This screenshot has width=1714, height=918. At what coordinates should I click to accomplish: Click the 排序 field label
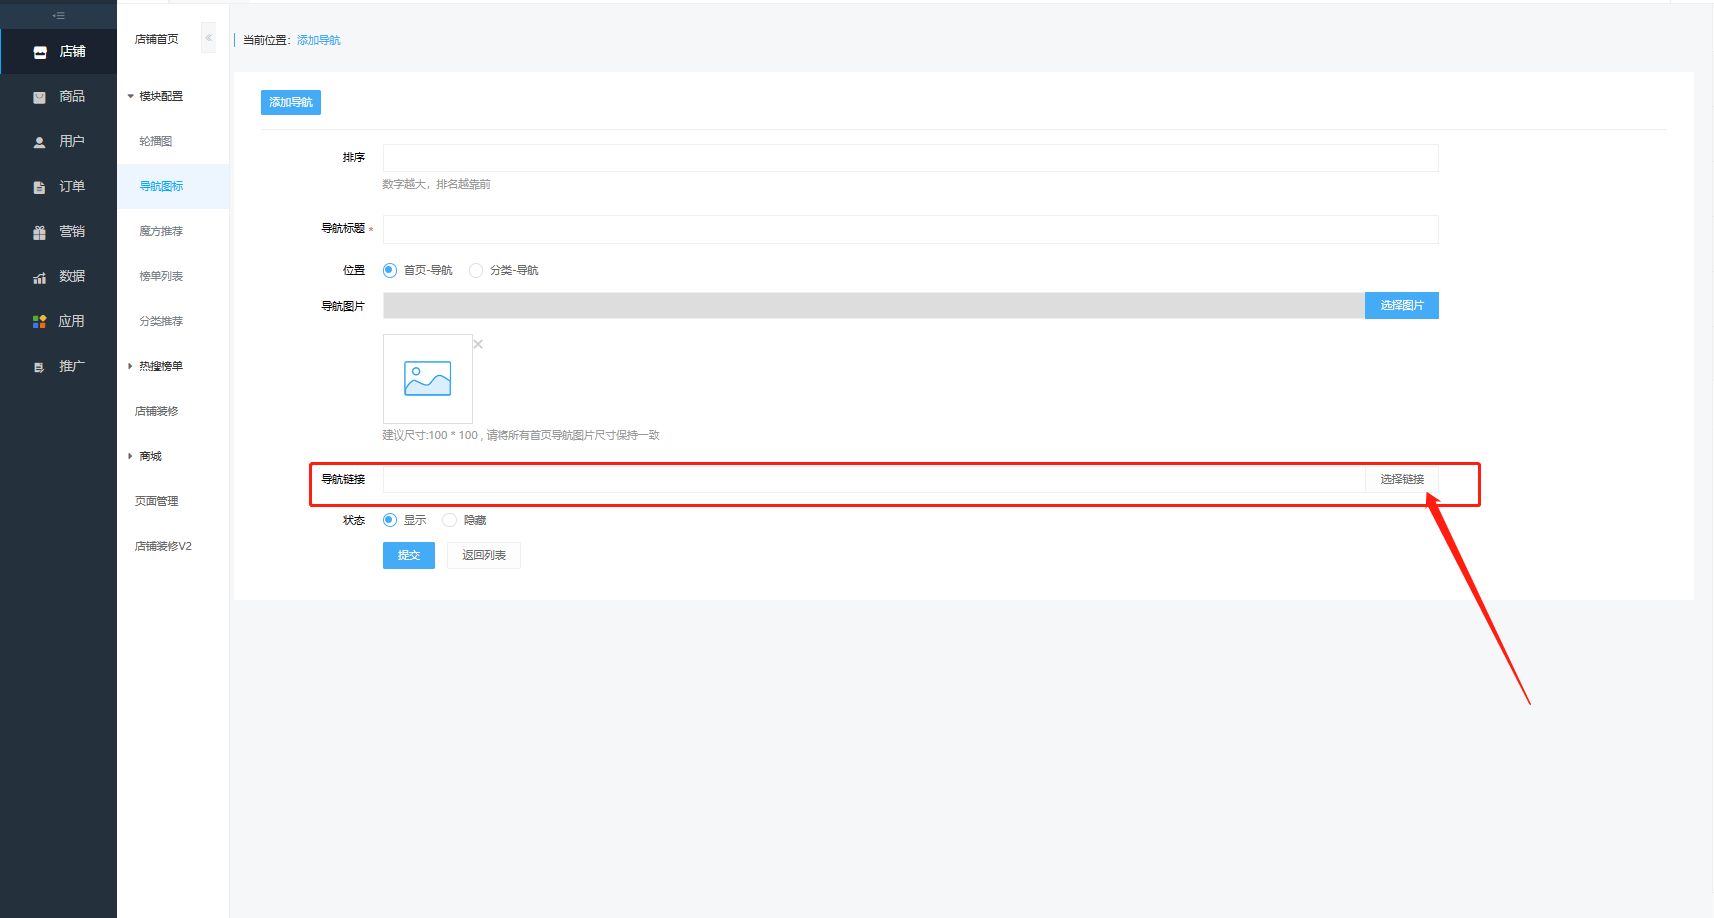coord(354,157)
